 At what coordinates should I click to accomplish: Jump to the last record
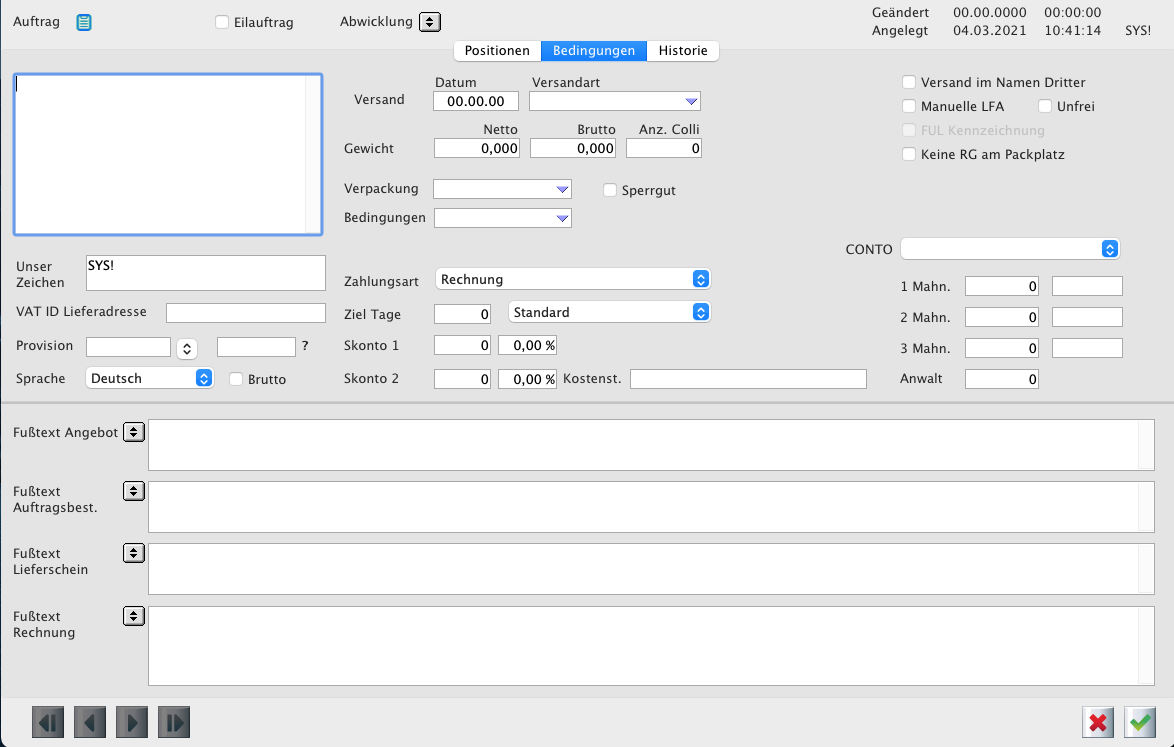174,722
